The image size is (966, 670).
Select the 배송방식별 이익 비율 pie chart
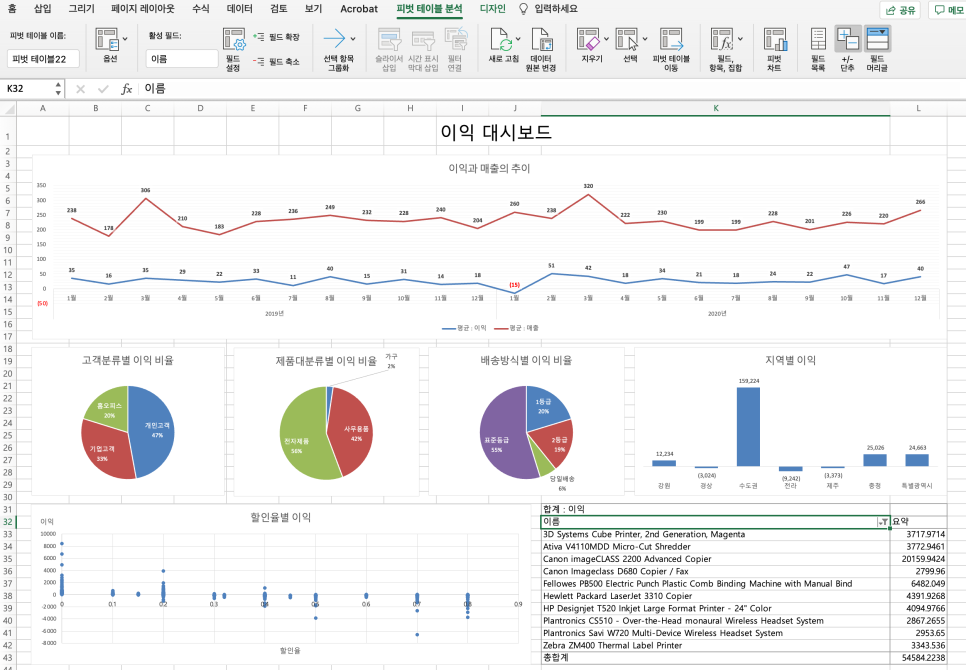pyautogui.click(x=526, y=421)
